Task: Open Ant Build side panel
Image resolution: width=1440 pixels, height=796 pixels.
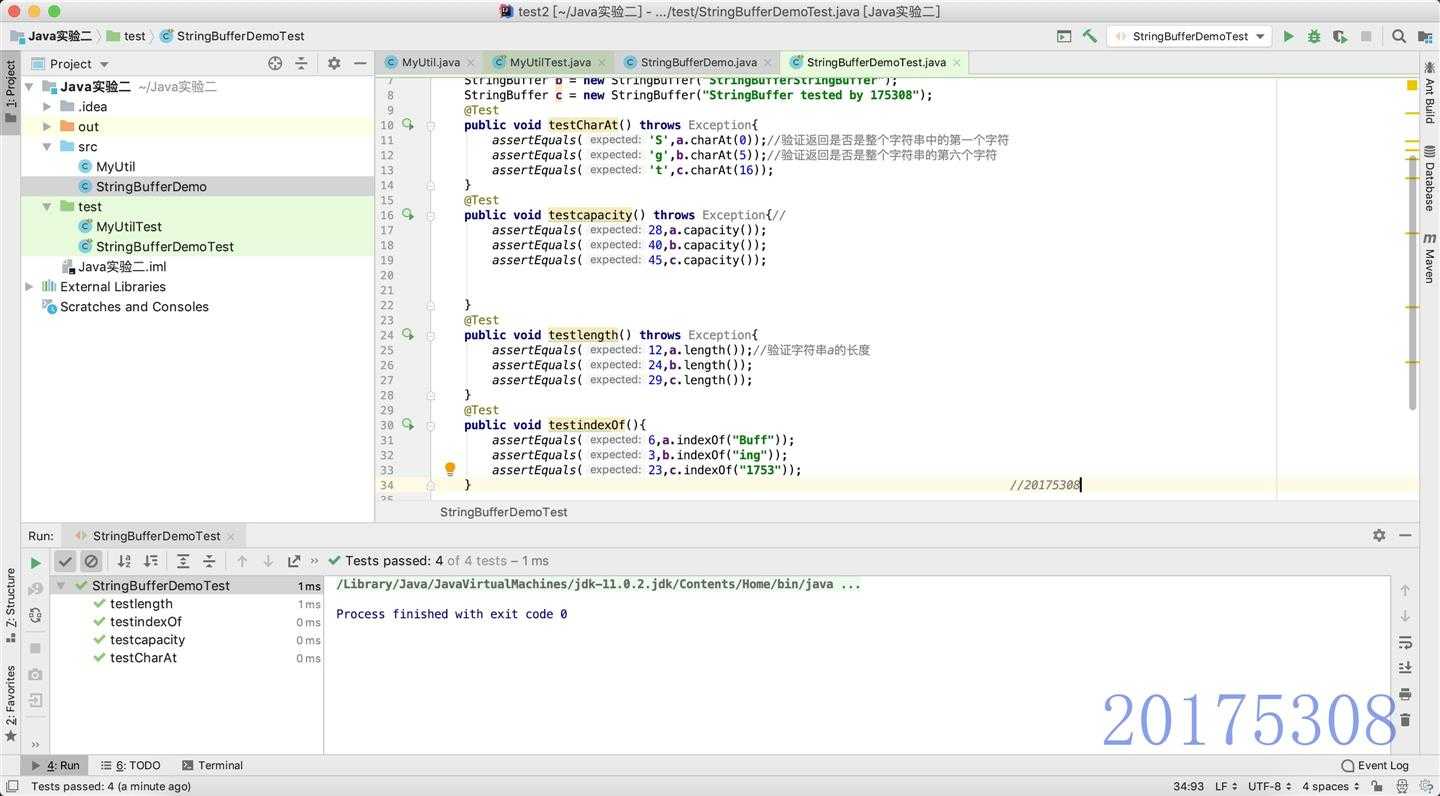Action: coord(1430,91)
